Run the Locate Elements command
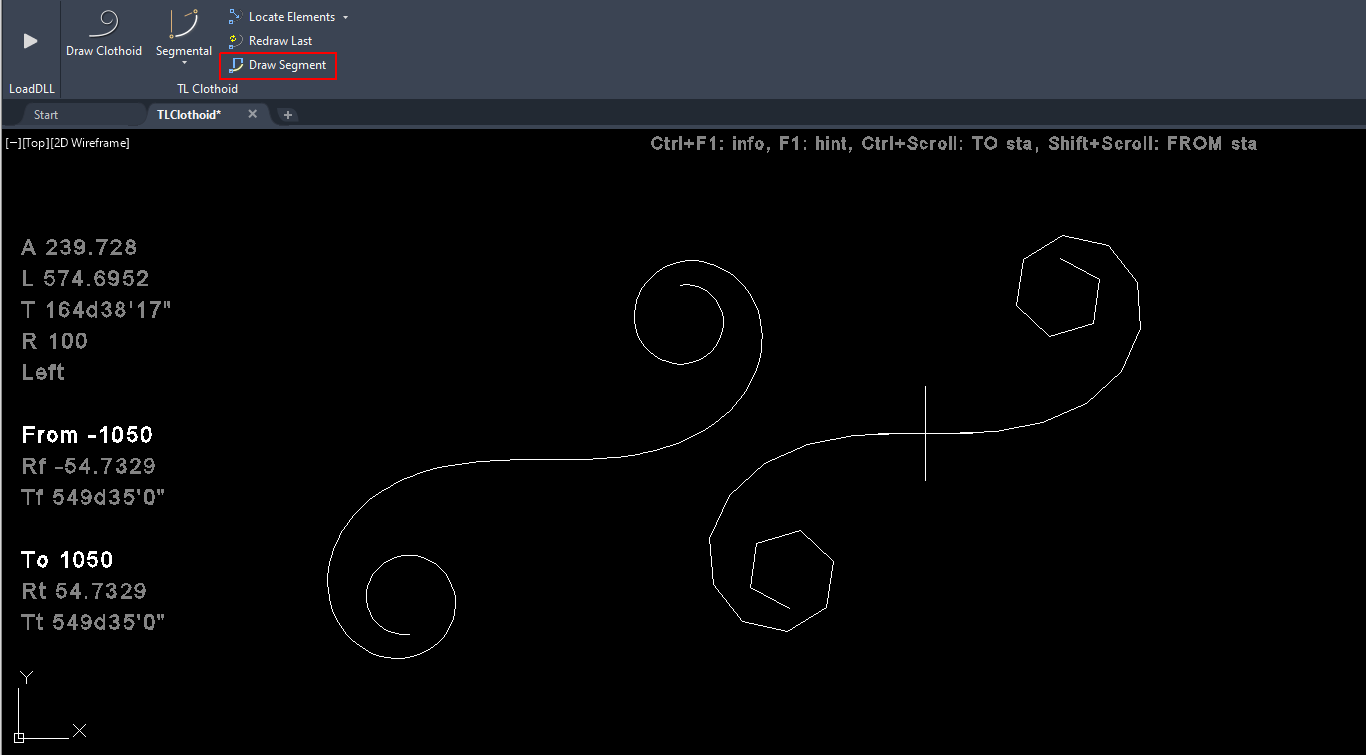The height and width of the screenshot is (755, 1366). [x=283, y=17]
